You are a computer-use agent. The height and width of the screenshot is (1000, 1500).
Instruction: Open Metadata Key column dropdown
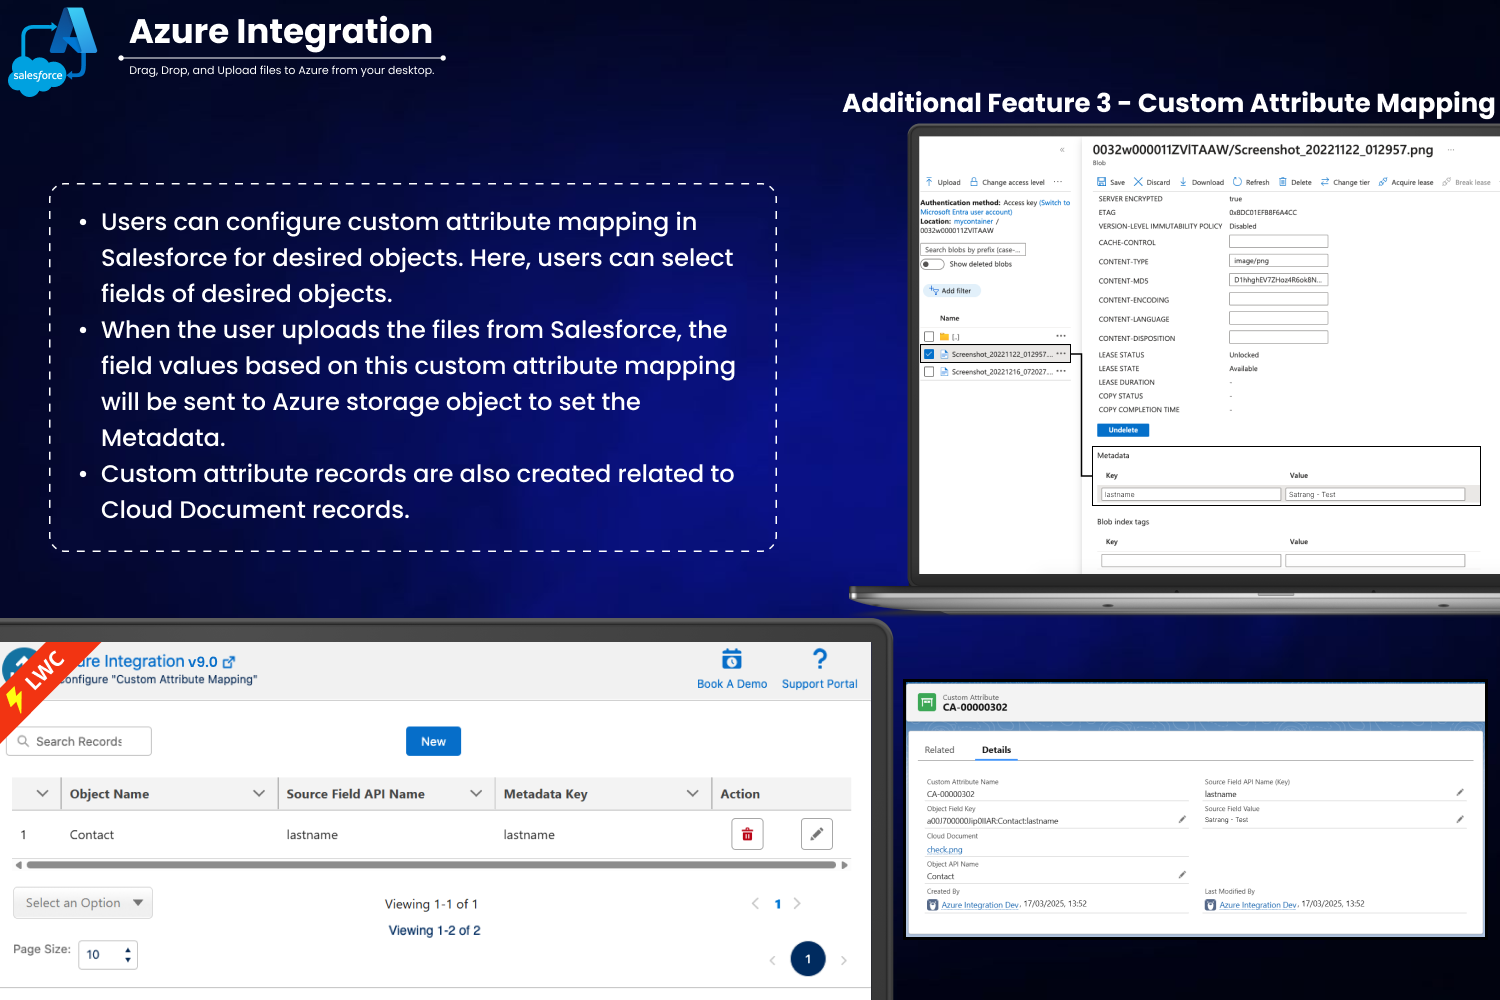click(692, 793)
